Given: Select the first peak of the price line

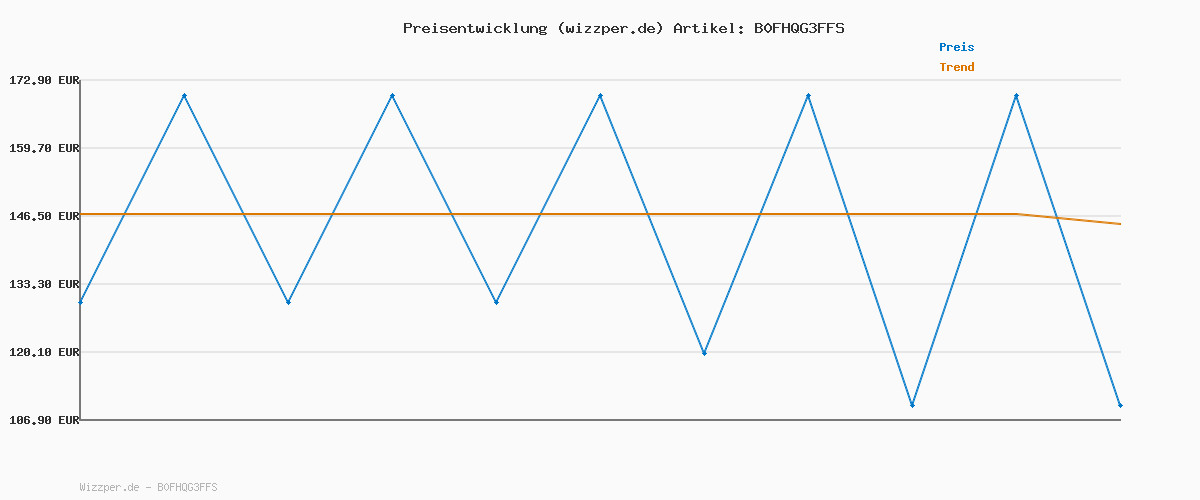Looking at the screenshot, I should coord(184,96).
